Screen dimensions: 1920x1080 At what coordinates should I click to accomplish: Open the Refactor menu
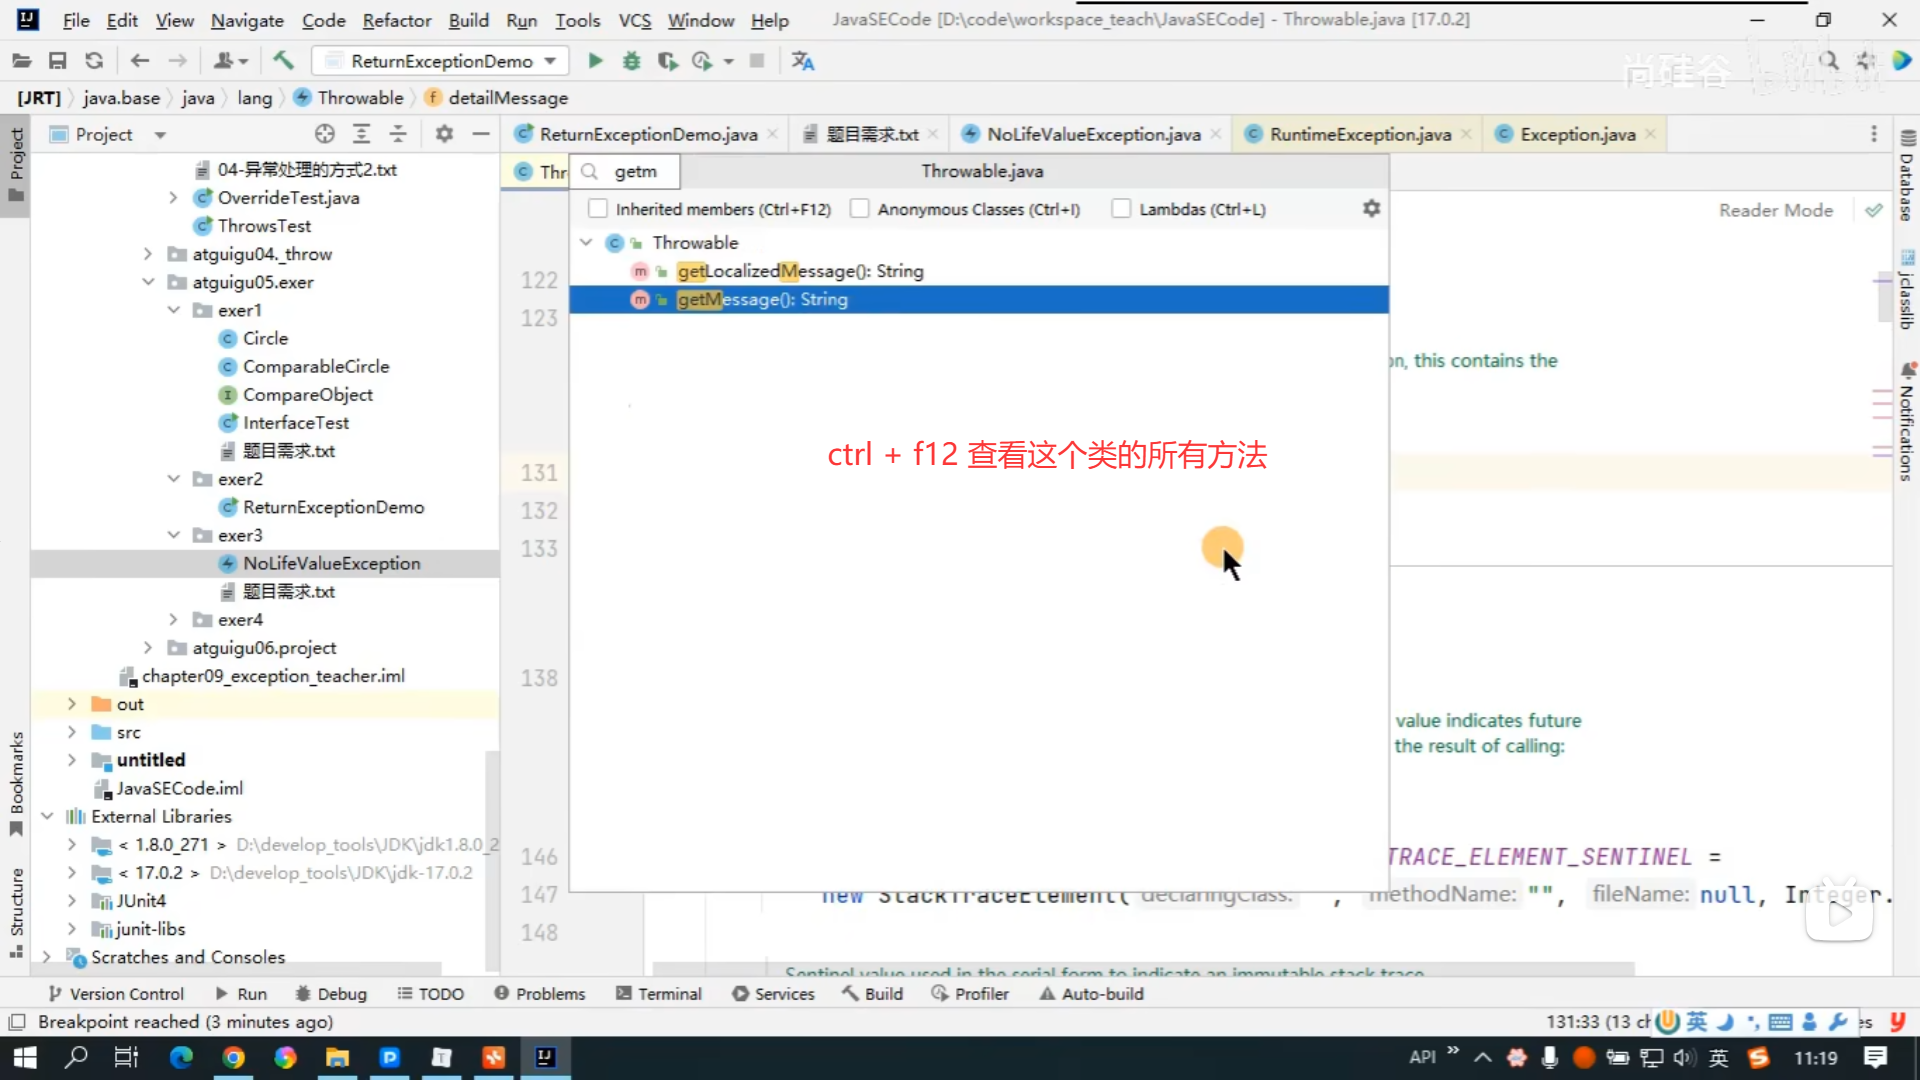coord(396,20)
